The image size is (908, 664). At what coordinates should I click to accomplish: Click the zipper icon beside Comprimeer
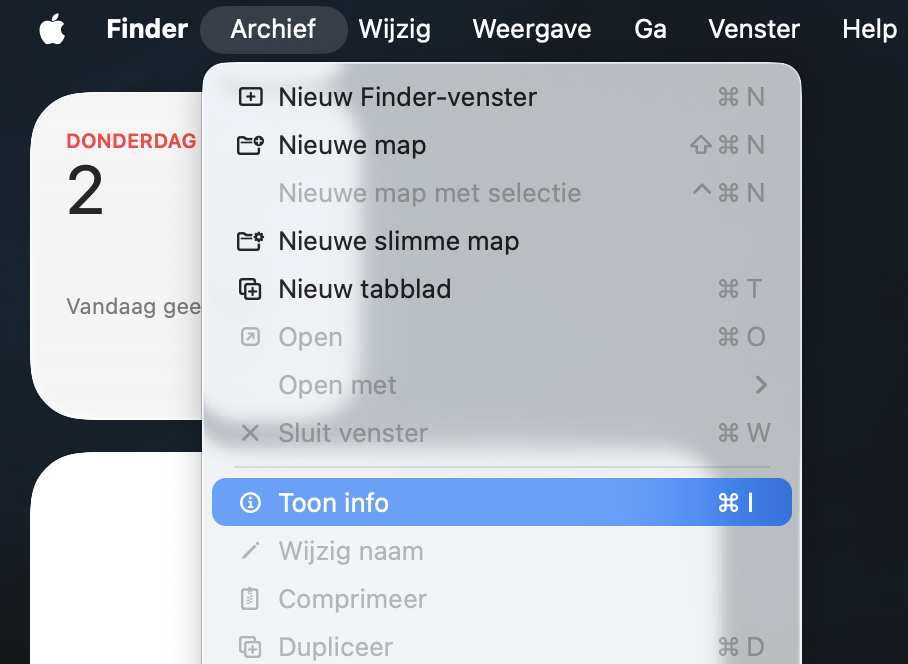coord(250,599)
